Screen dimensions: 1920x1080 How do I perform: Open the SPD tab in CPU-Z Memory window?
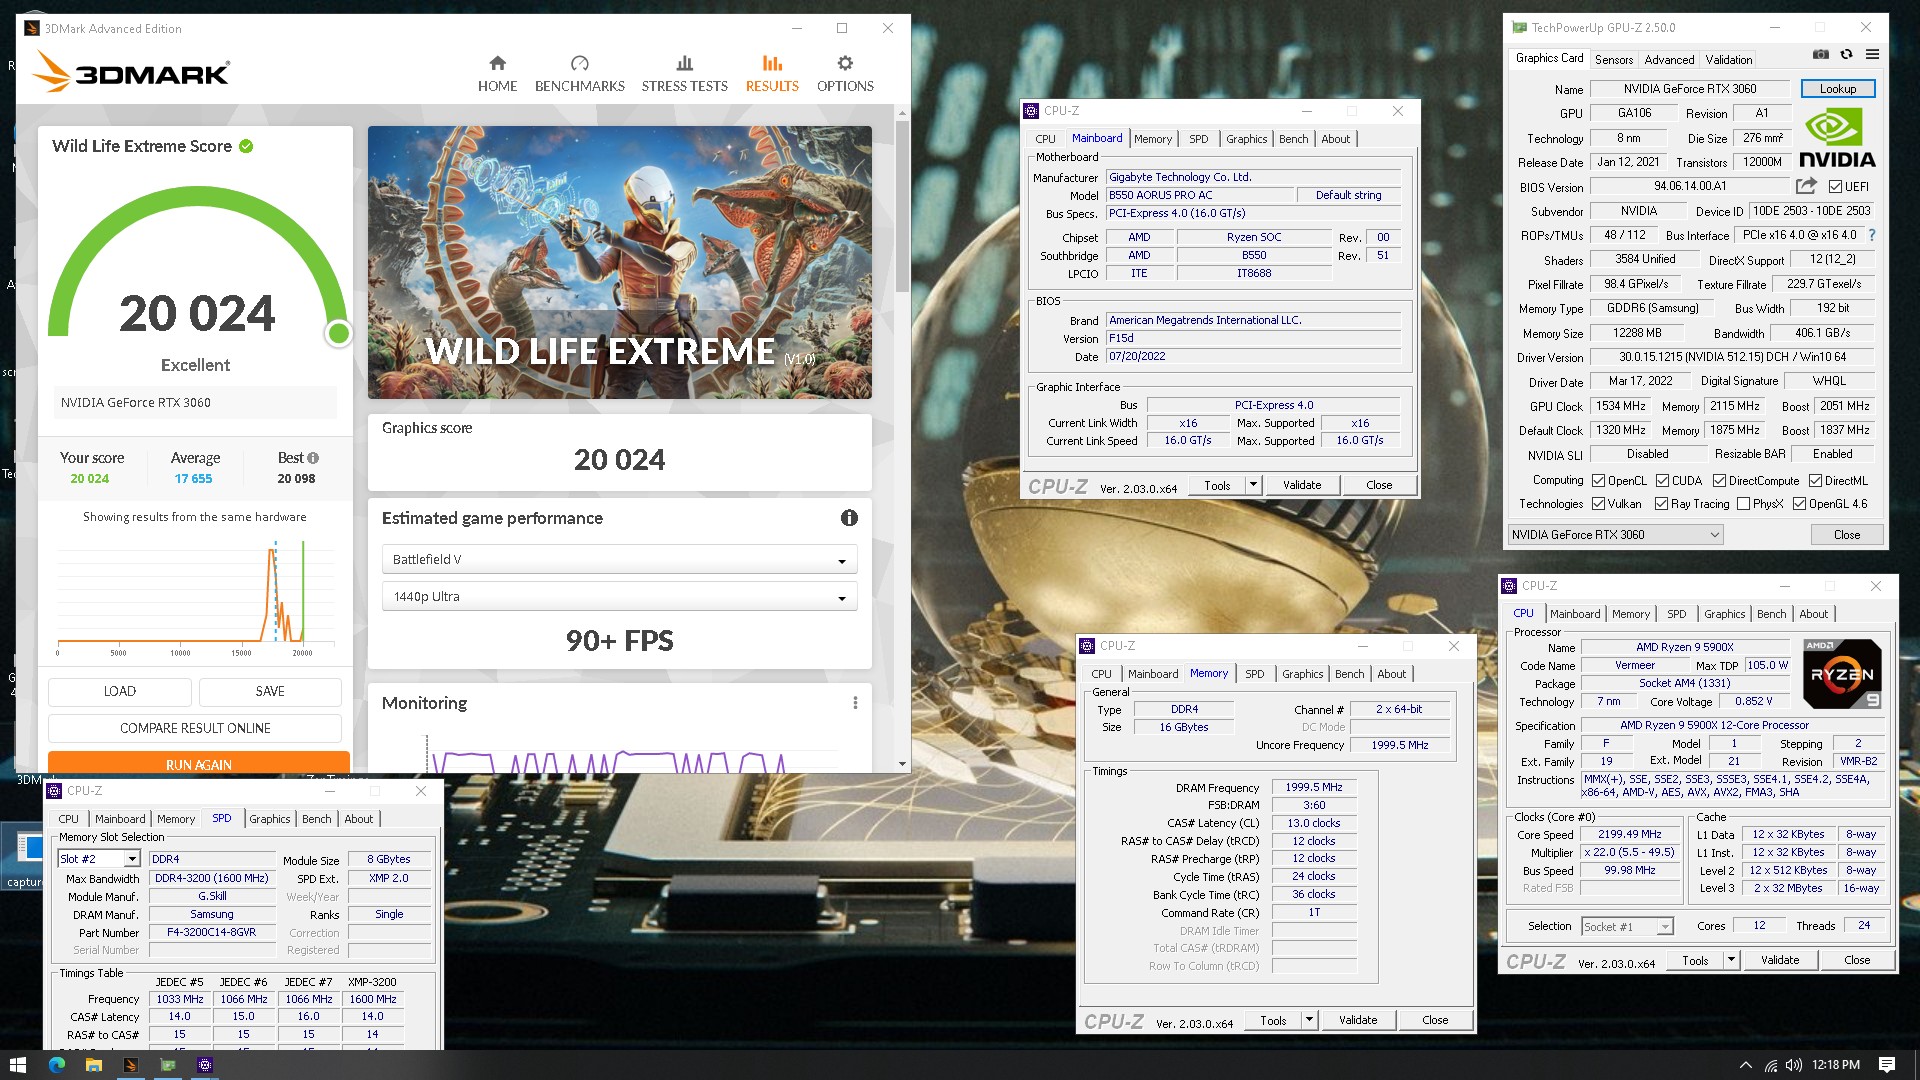pyautogui.click(x=1254, y=674)
